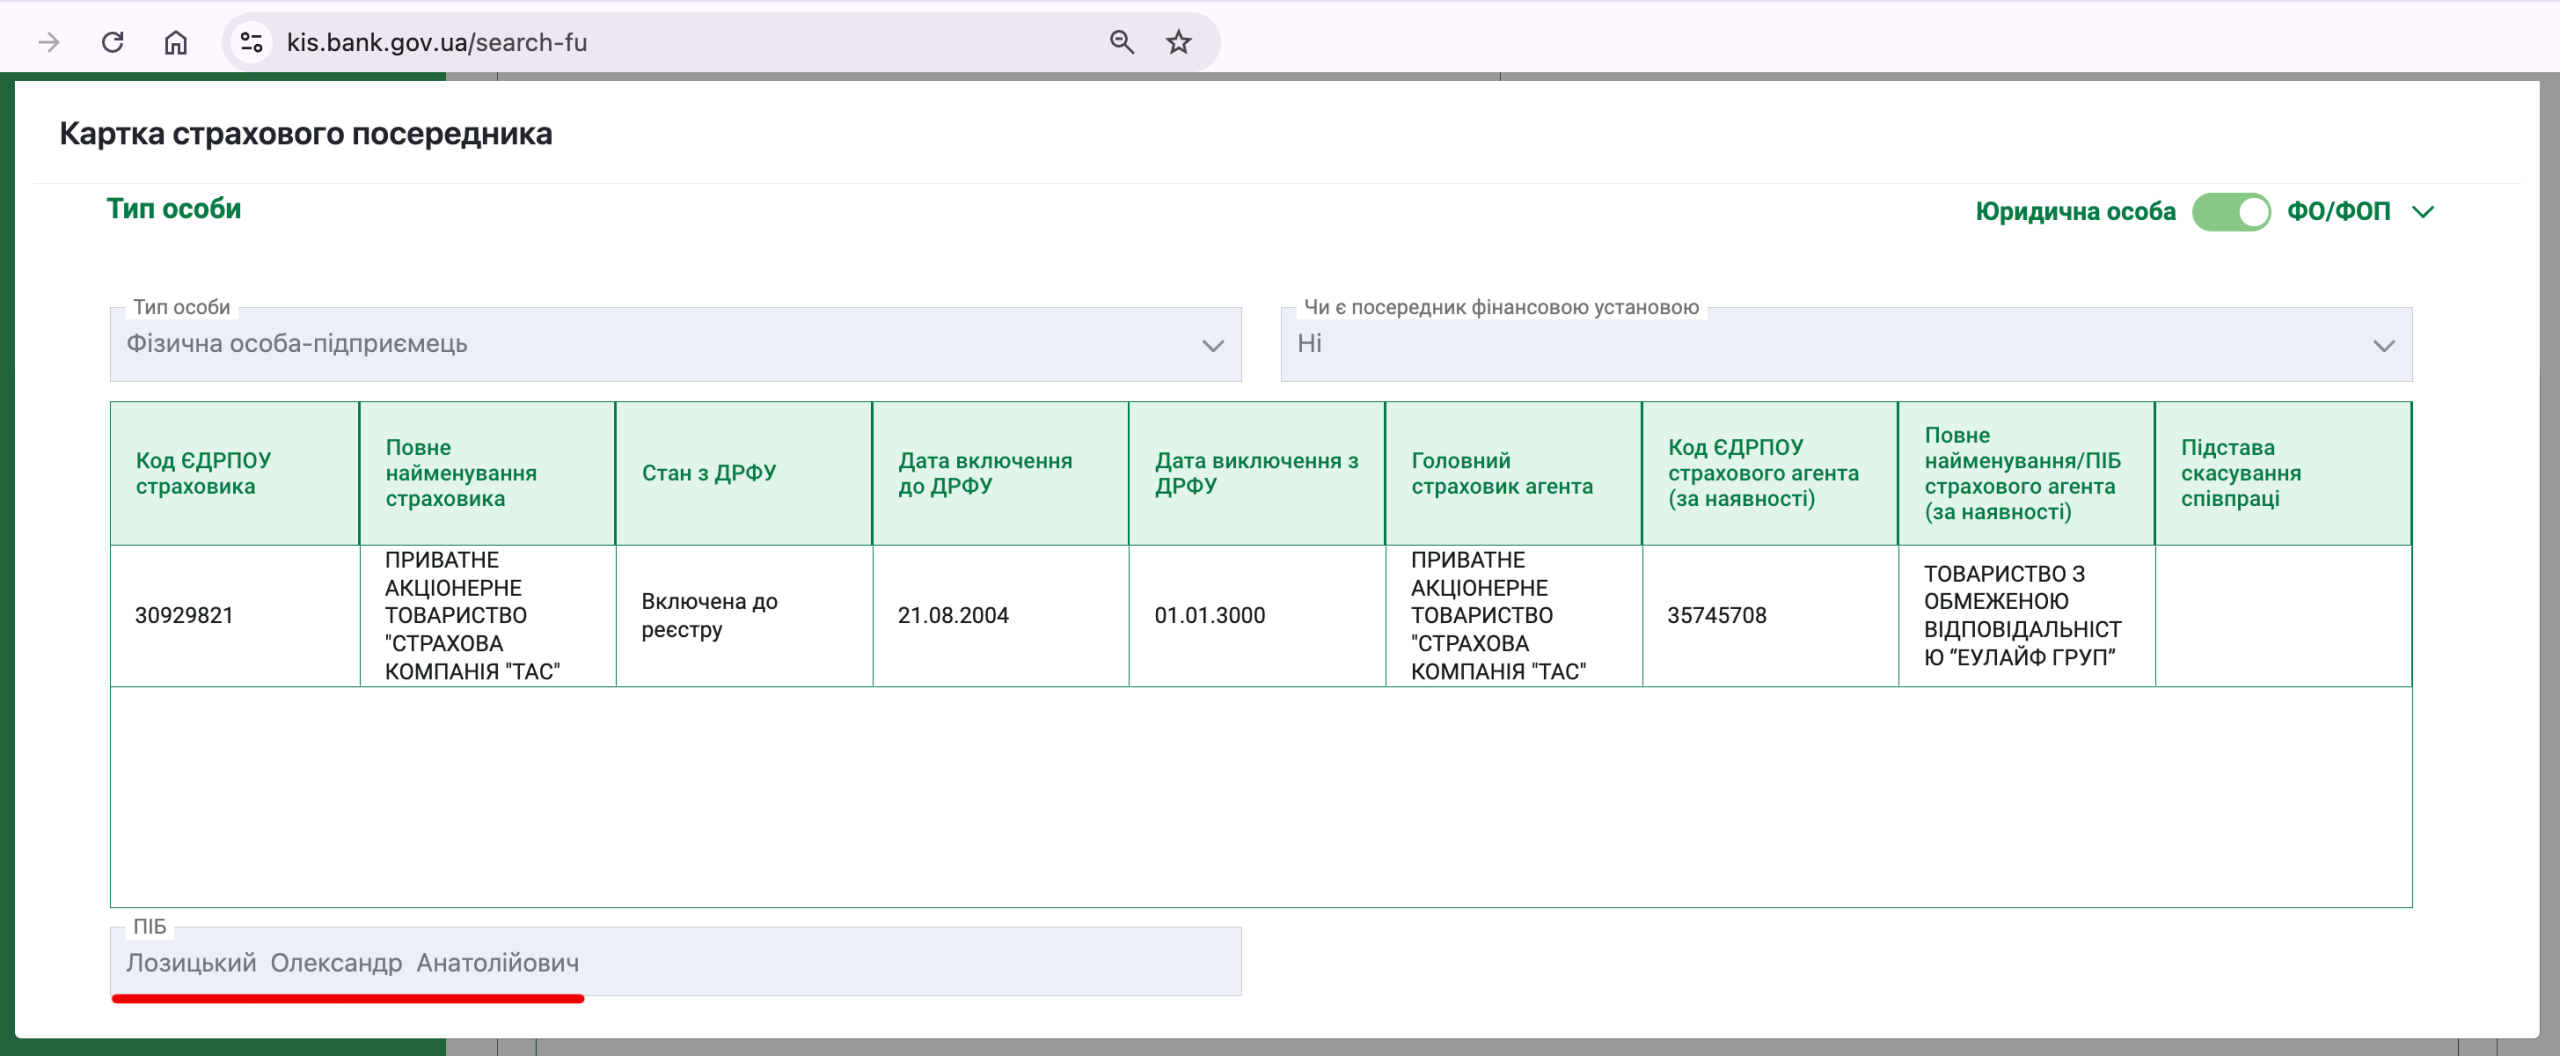Click the Стан з ДРФУ column header
Image resolution: width=2560 pixels, height=1056 pixels.
(x=743, y=473)
